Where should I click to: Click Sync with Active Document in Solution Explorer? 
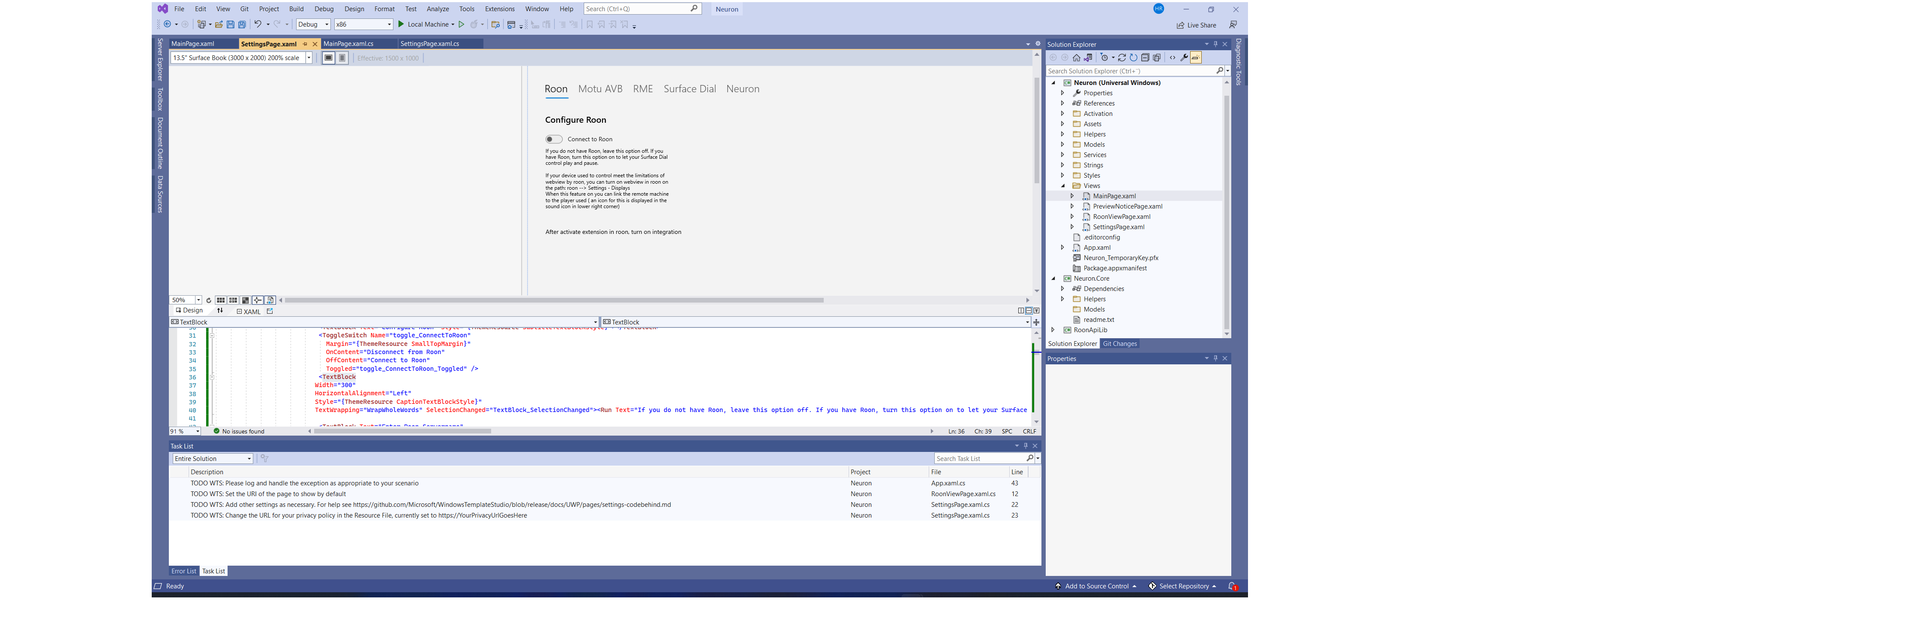1121,58
